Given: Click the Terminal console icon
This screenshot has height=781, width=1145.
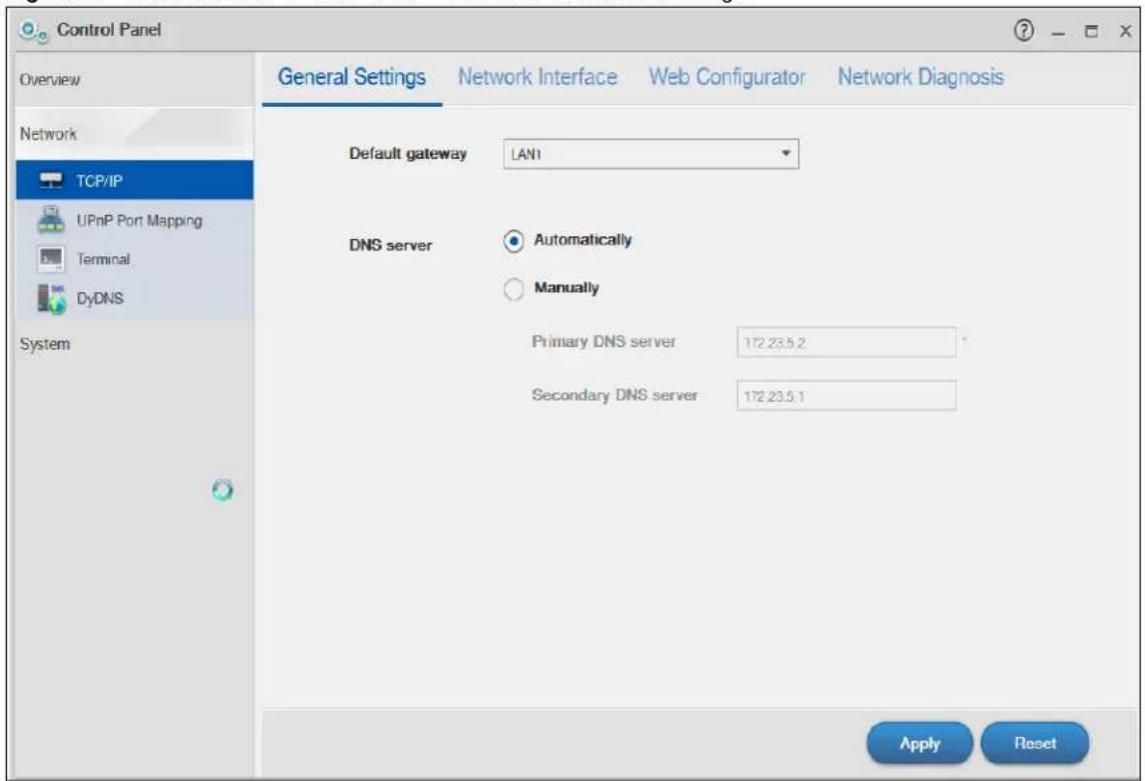Looking at the screenshot, I should [x=51, y=259].
